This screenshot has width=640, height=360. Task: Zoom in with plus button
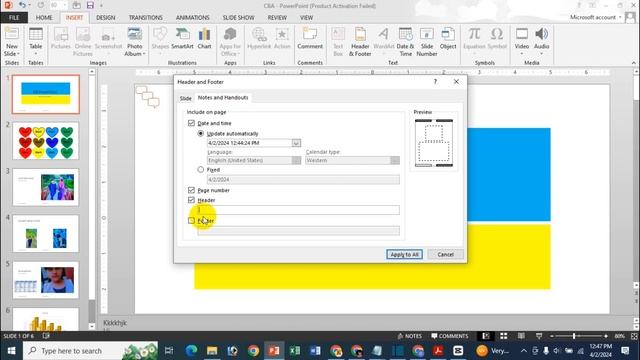[x=606, y=336]
